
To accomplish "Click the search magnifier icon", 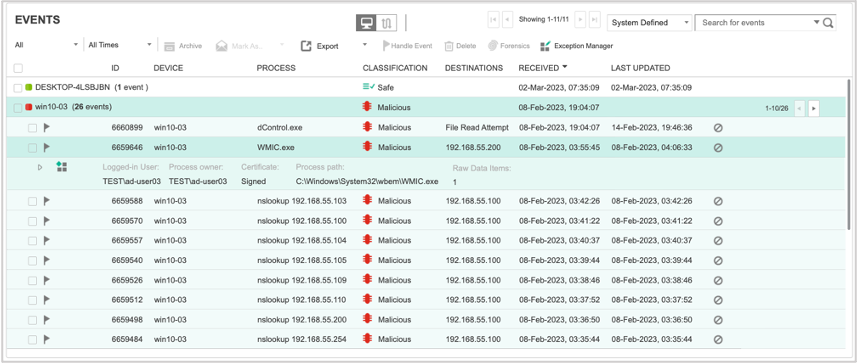I will (x=828, y=23).
